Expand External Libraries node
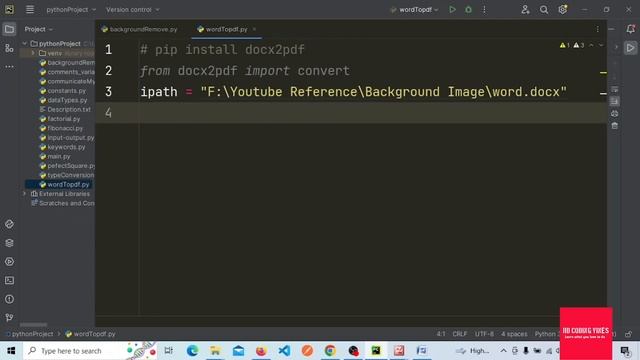Screen dimensions: 640x360 pyautogui.click(x=25, y=194)
